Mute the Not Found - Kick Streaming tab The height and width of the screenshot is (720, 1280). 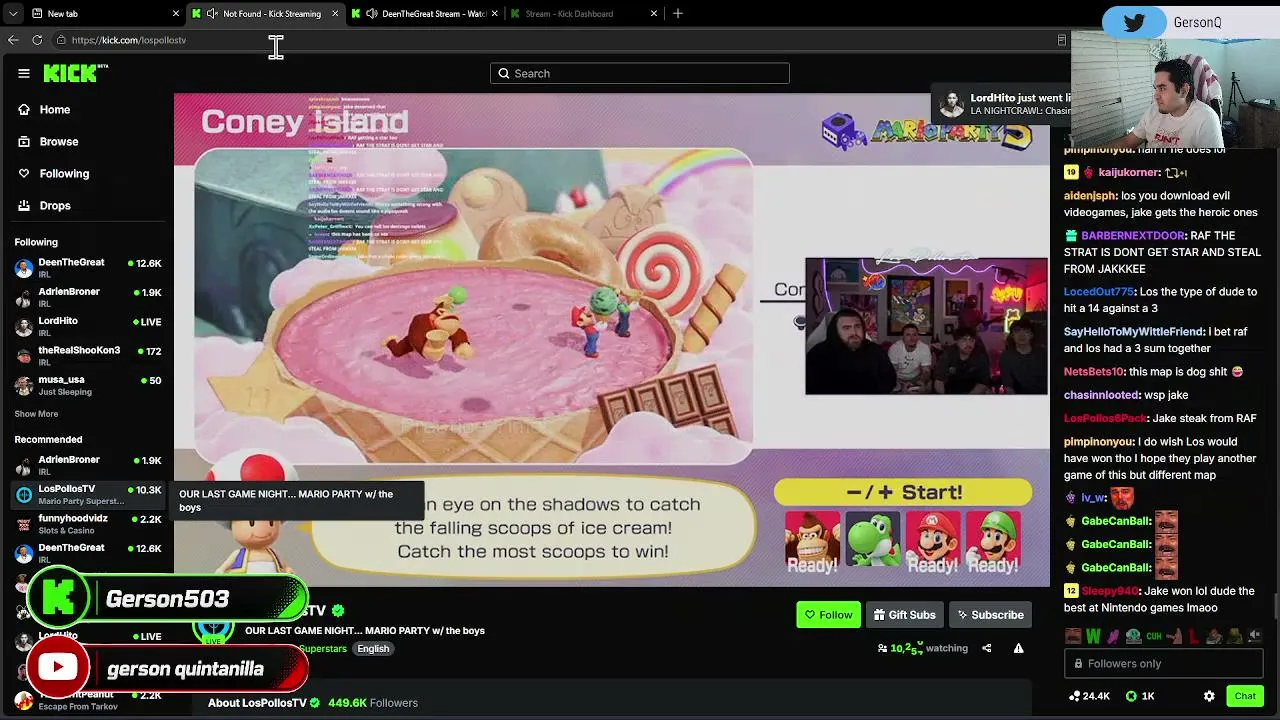(x=212, y=14)
